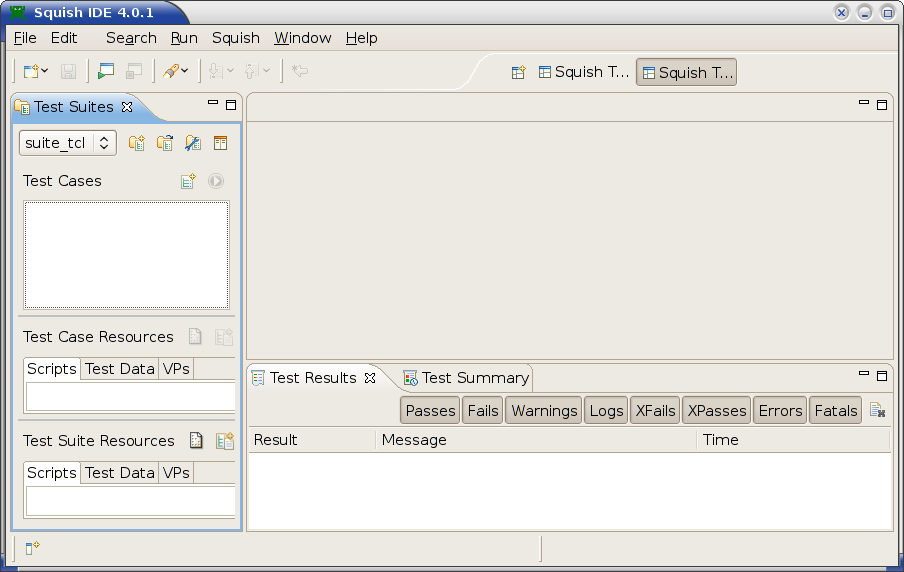
Task: Select Scripts tab under Test Suite Resources
Action: point(52,472)
